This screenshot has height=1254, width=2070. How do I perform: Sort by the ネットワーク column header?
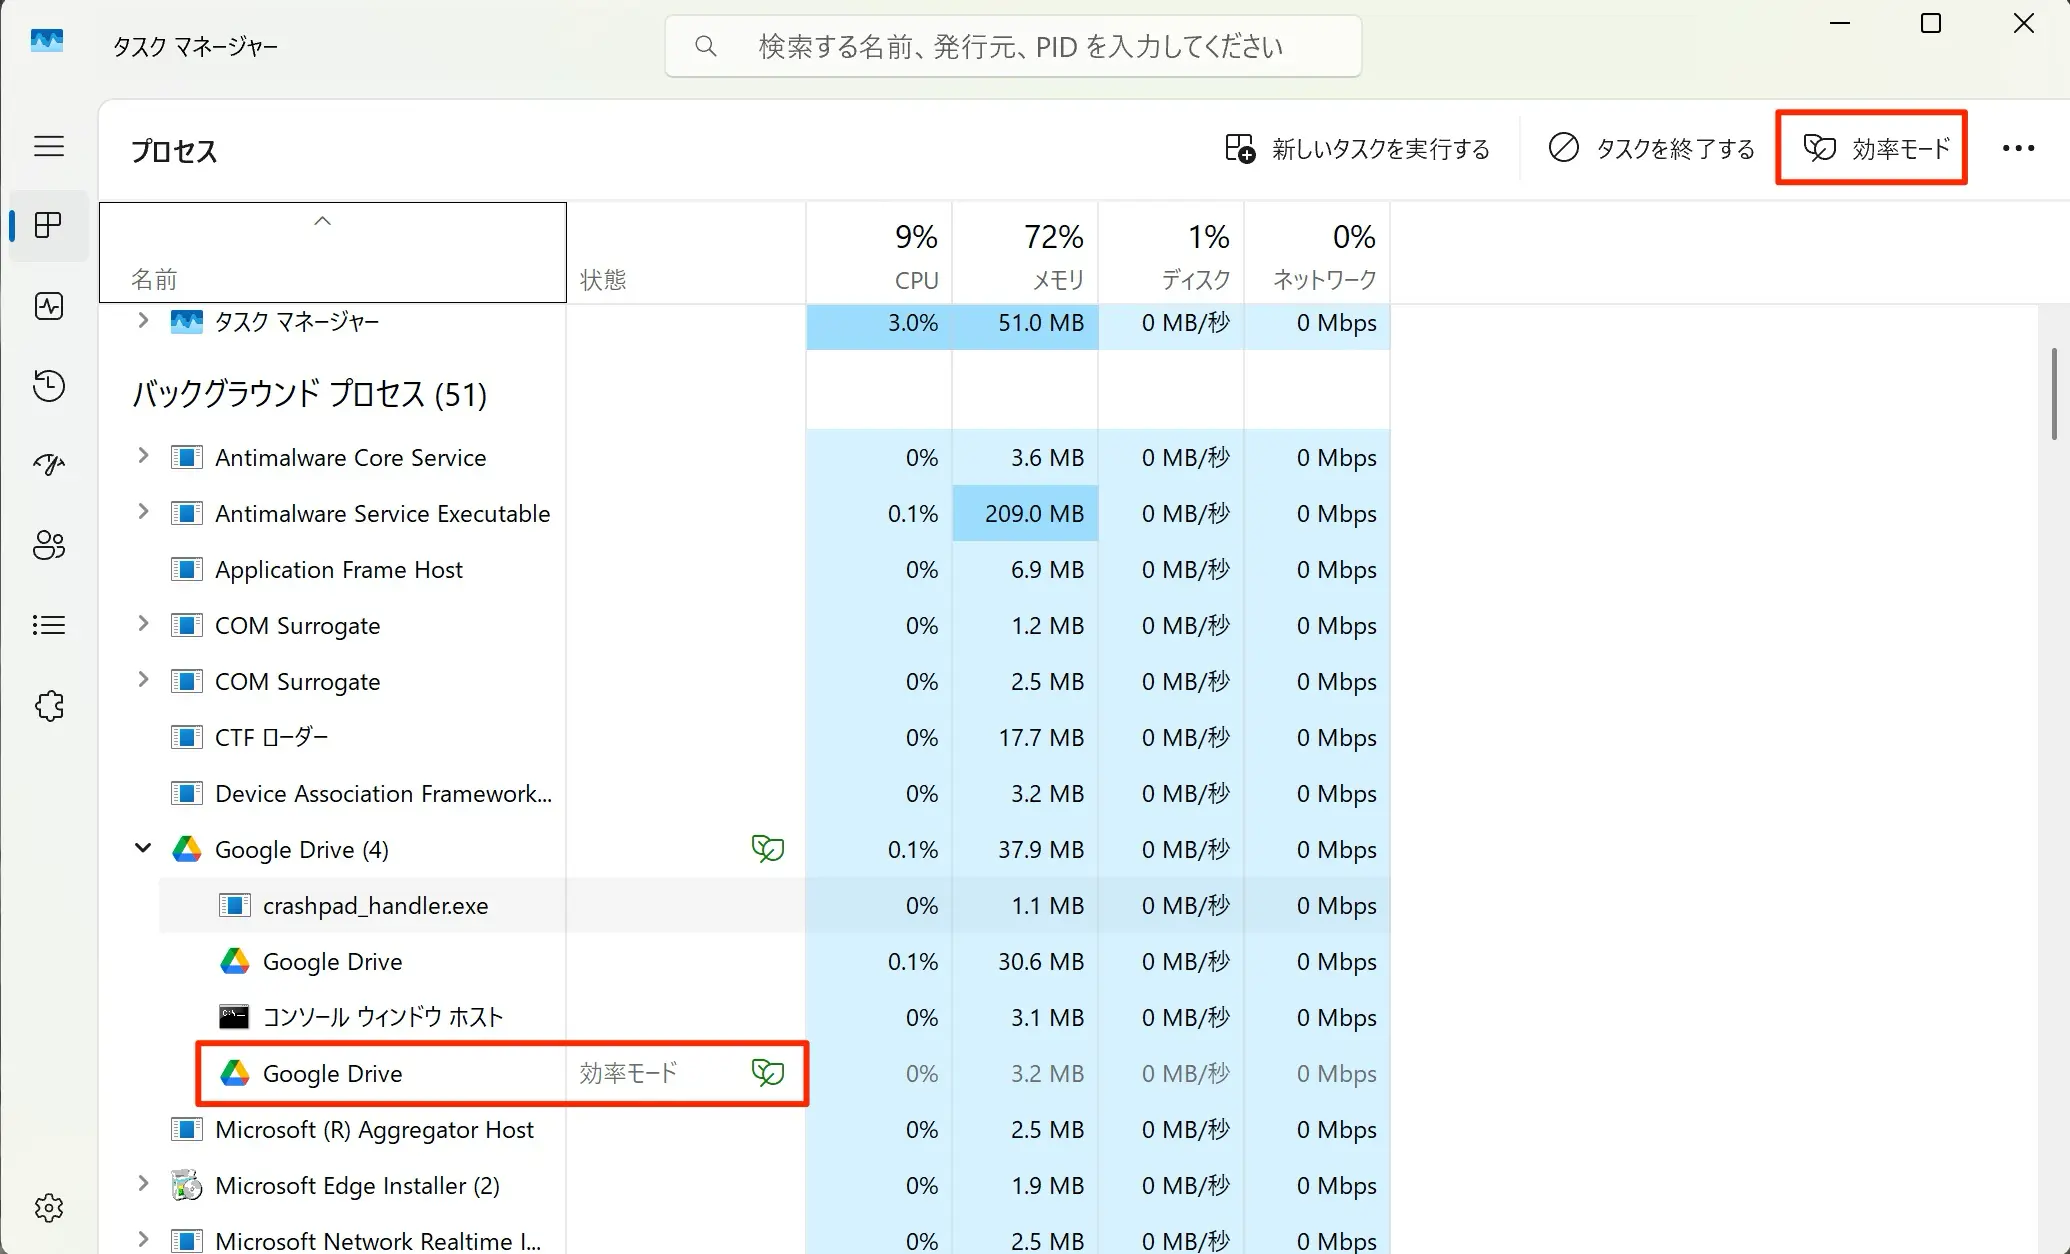1317,252
